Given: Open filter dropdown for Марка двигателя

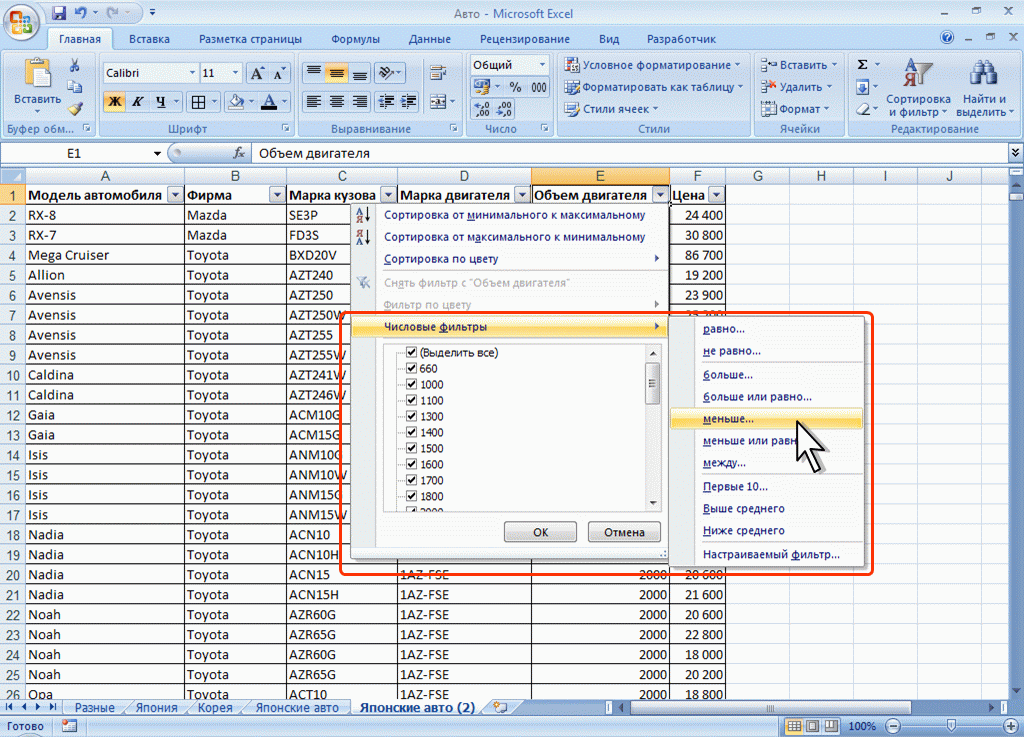Looking at the screenshot, I should tap(522, 195).
